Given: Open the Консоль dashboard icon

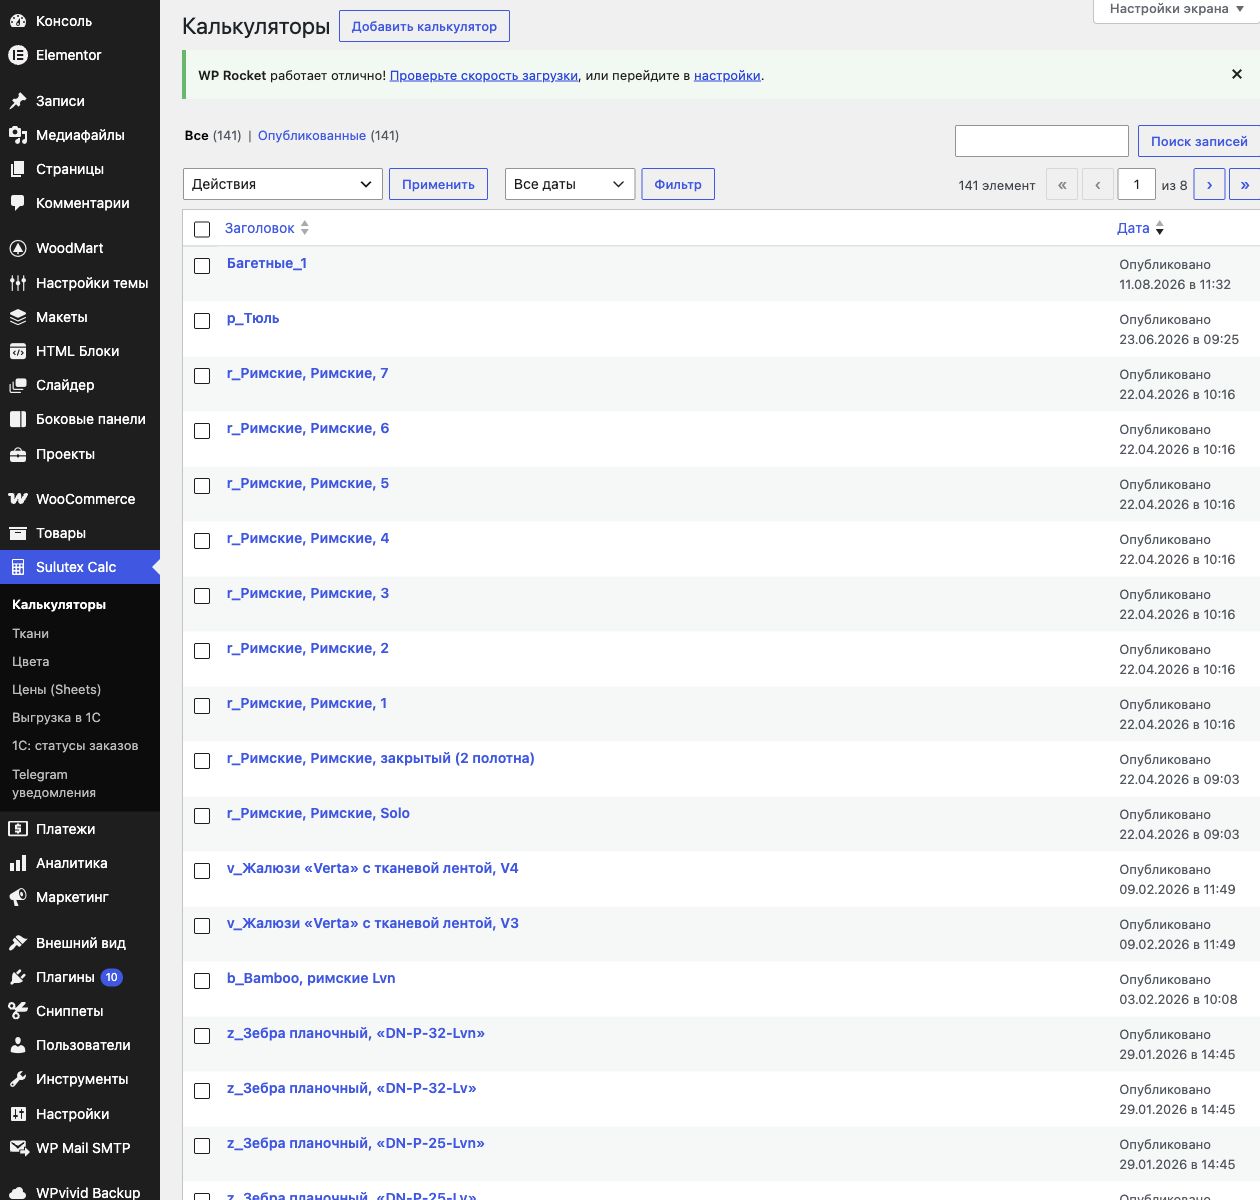Looking at the screenshot, I should point(18,21).
